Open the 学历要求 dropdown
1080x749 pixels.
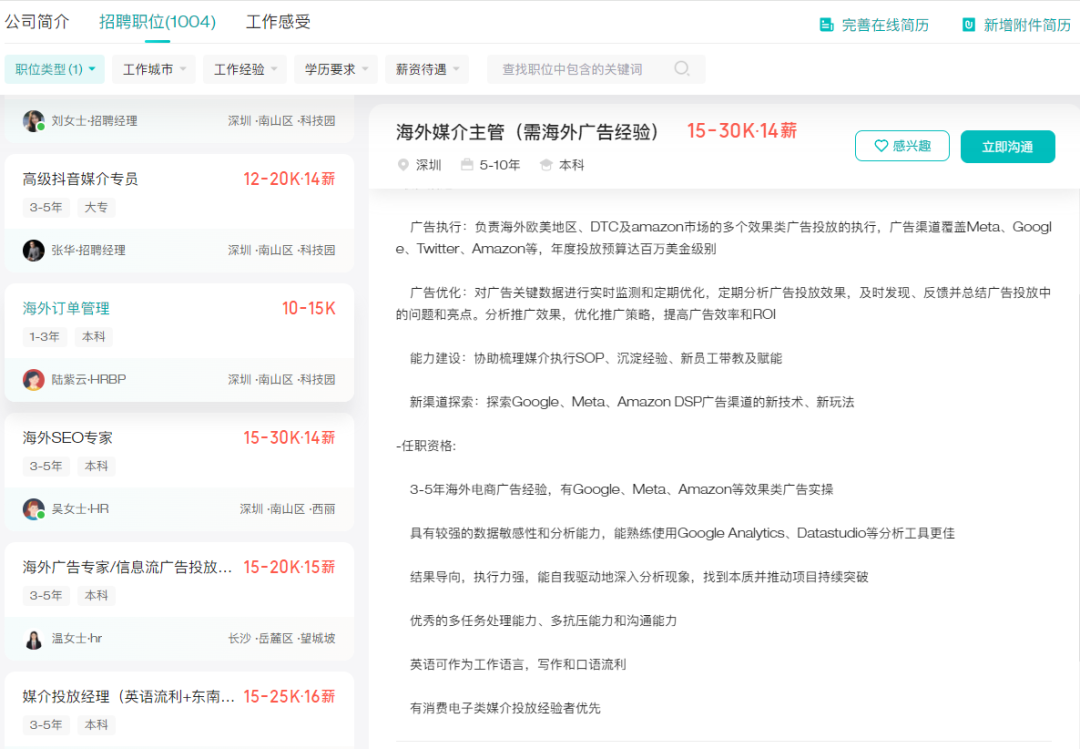pyautogui.click(x=334, y=68)
